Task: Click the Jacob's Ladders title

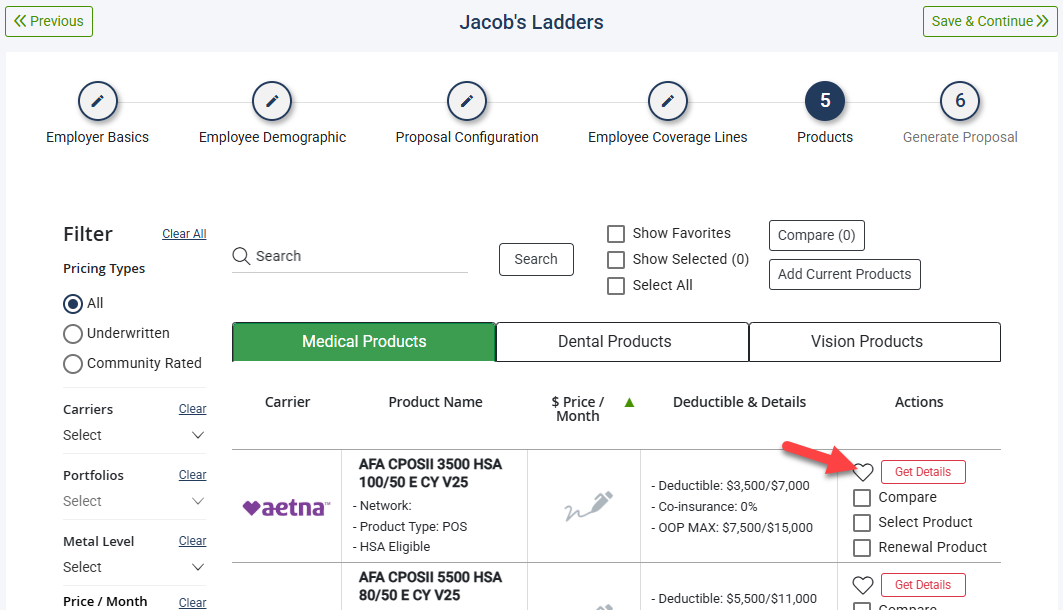Action: (532, 22)
